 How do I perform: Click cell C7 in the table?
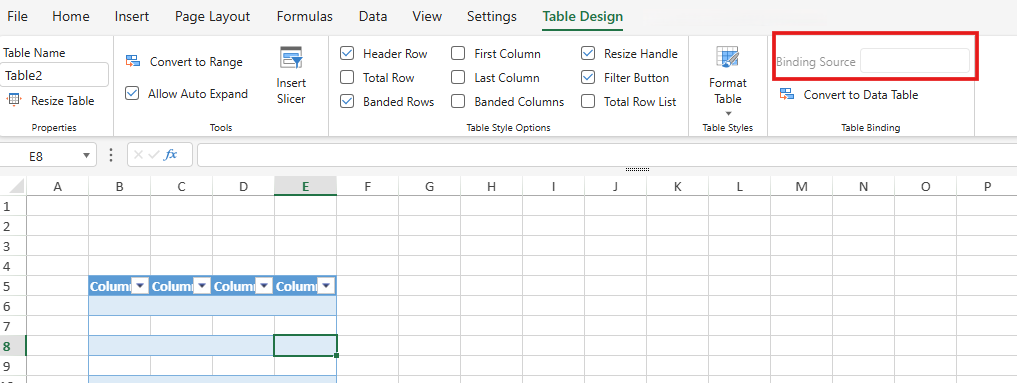pyautogui.click(x=182, y=325)
